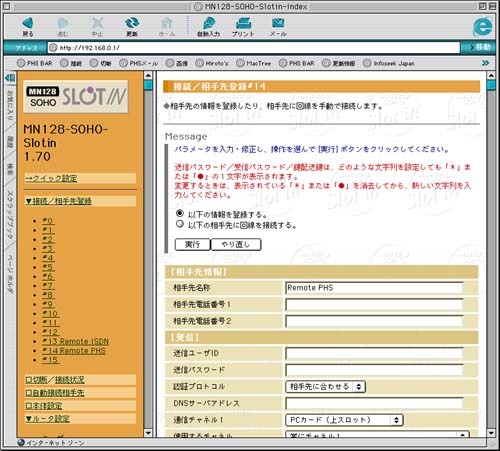Open the PHSメール favorite in favorites bar
Image resolution: width=500 pixels, height=451 pixels.
[139, 63]
